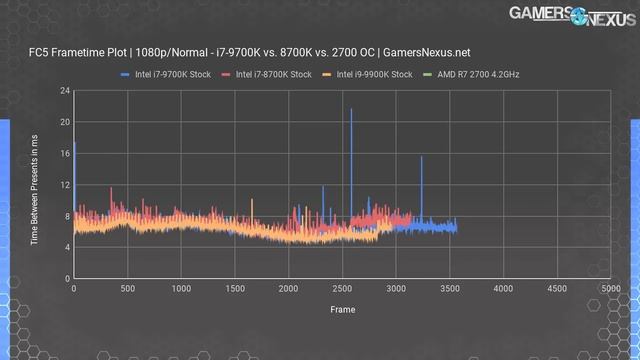The height and width of the screenshot is (360, 640).
Task: Click the x-axis value 4000
Action: (503, 289)
